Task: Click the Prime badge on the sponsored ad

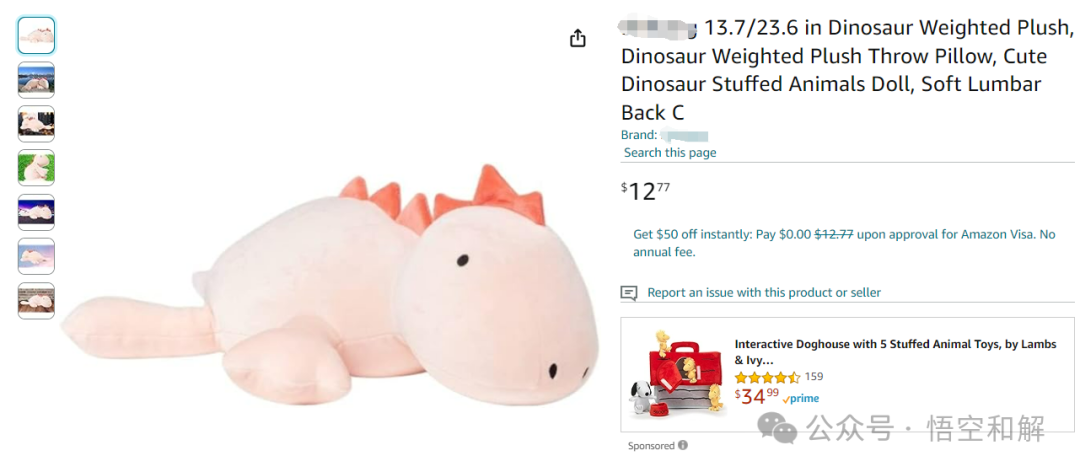Action: [x=801, y=398]
